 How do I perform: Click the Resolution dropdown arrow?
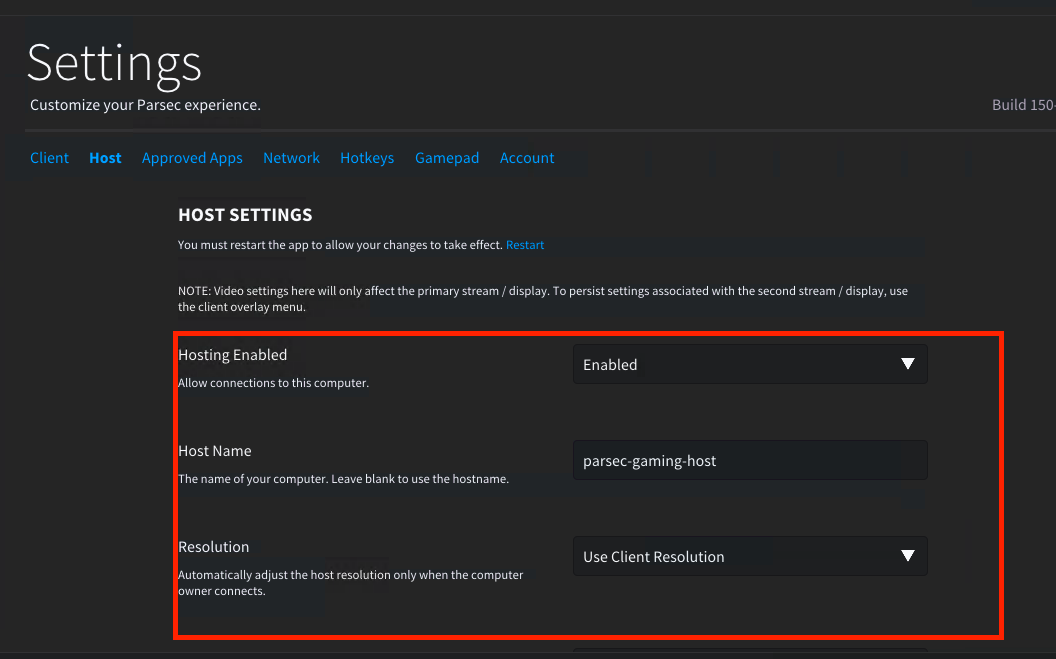(907, 556)
